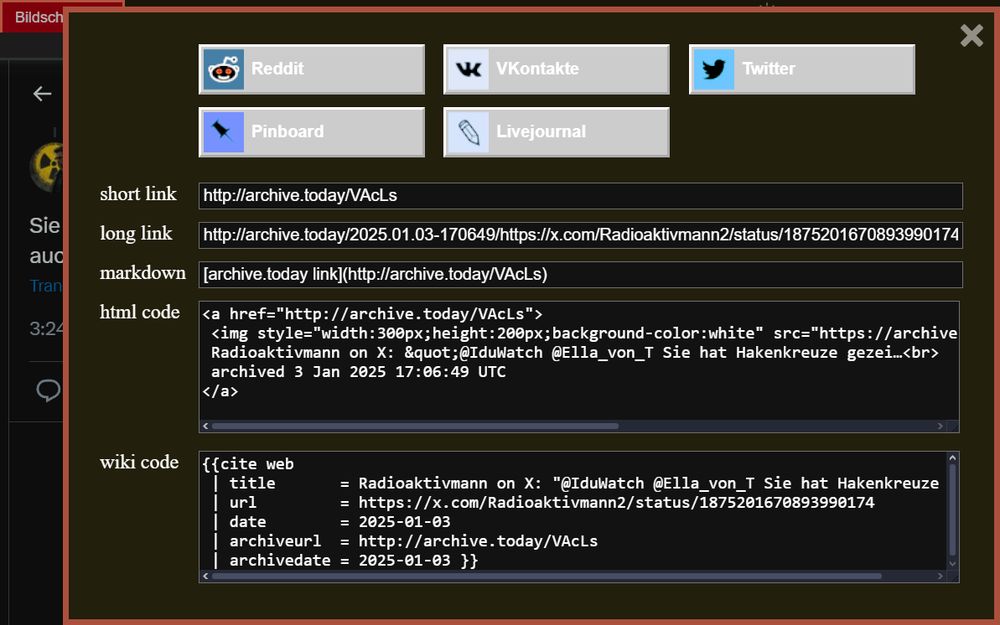Click the 'html code' label

pyautogui.click(x=140, y=312)
